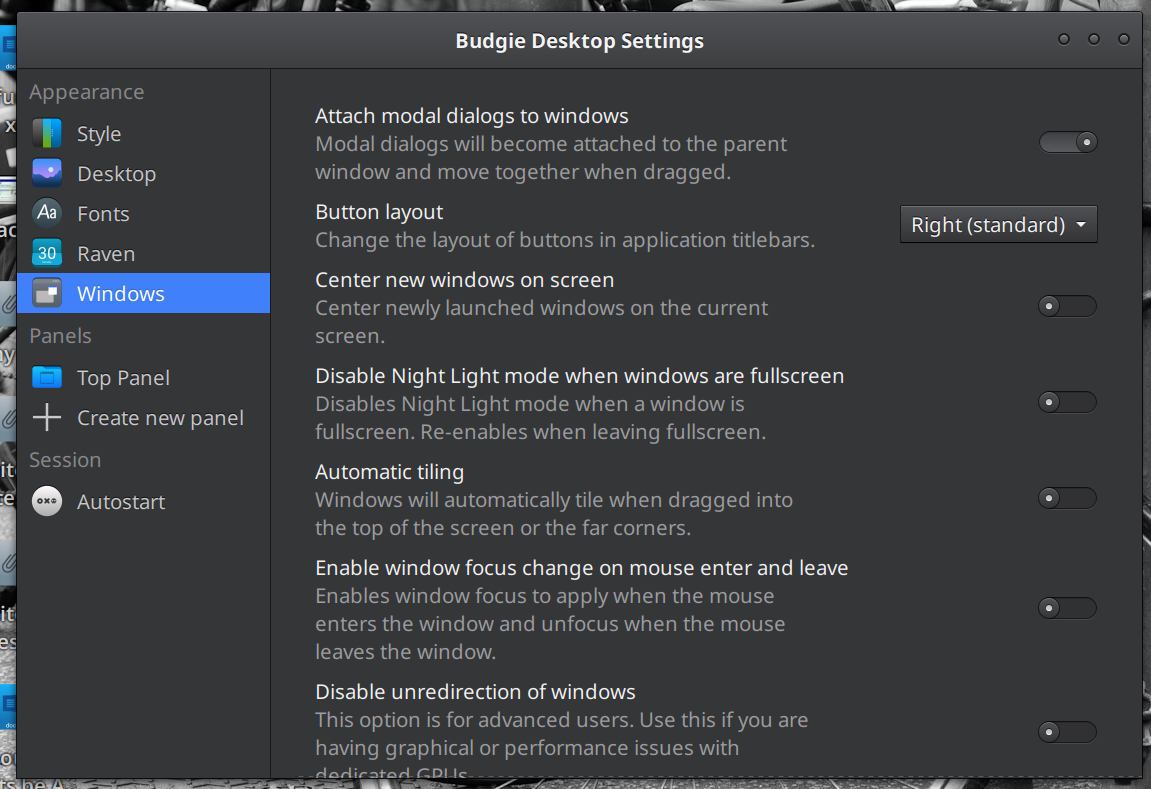Viewport: 1151px width, 789px height.
Task: Enable window focus change on mouse enter
Action: pos(1068,608)
